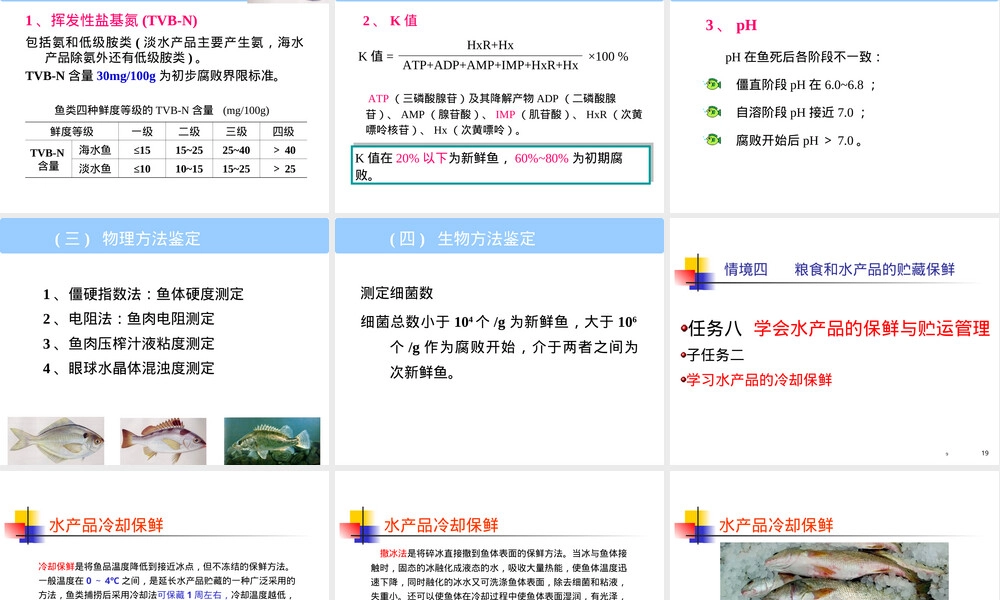Click the blue 30mg/100g value

(126, 76)
